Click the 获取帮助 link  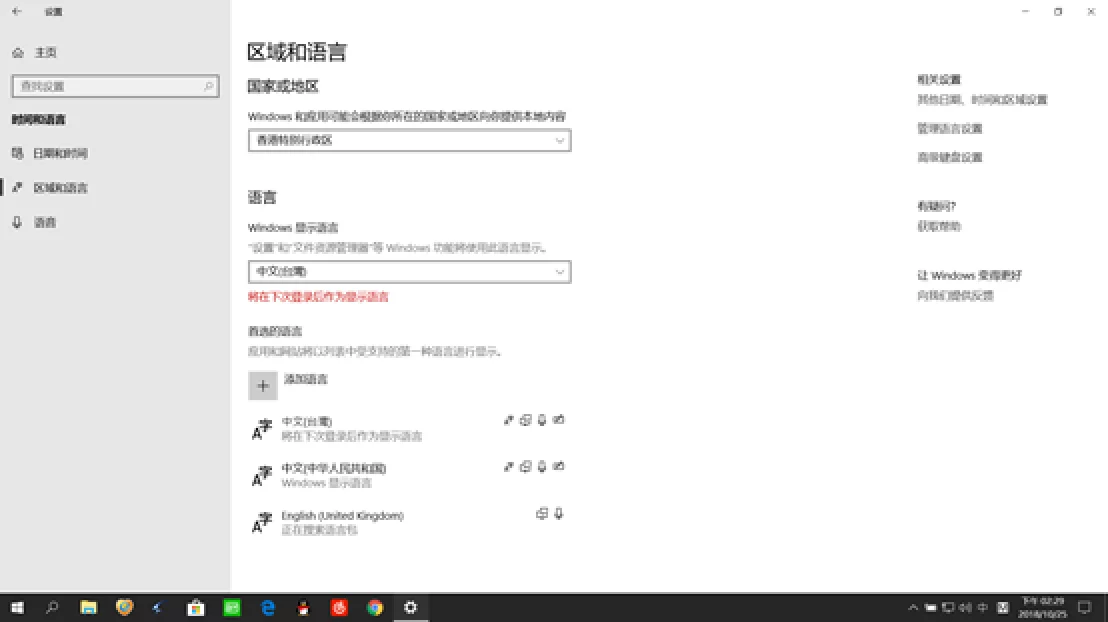pos(939,226)
